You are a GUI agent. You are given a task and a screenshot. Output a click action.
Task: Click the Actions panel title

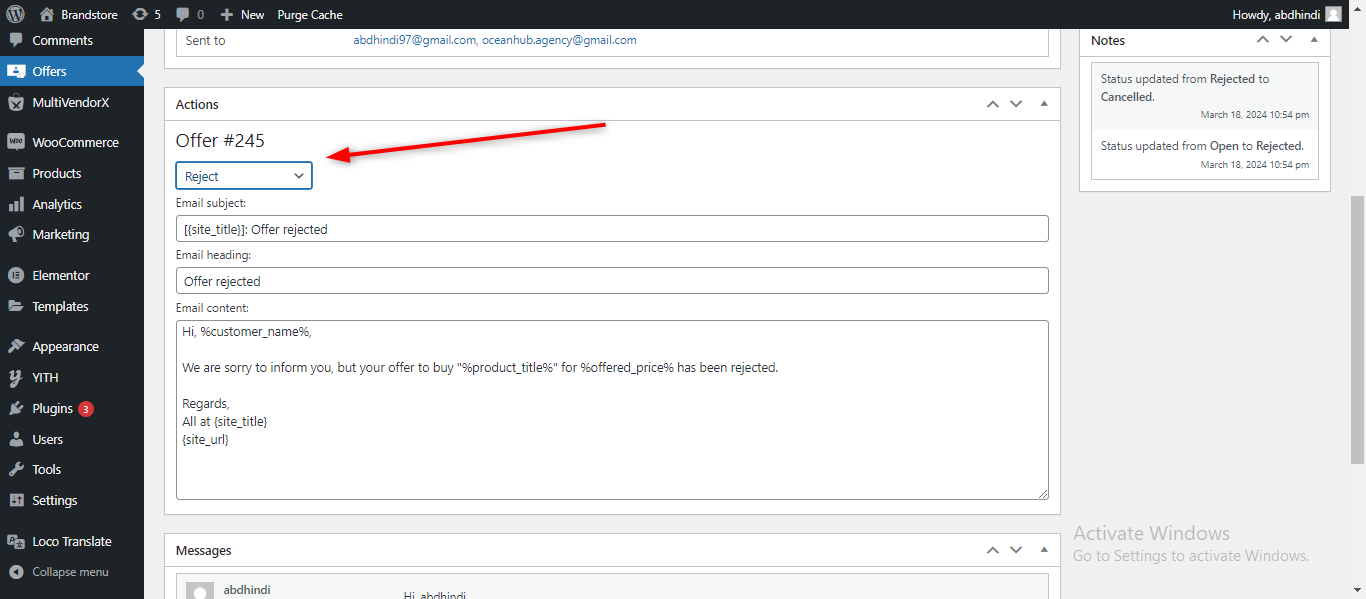click(x=197, y=104)
